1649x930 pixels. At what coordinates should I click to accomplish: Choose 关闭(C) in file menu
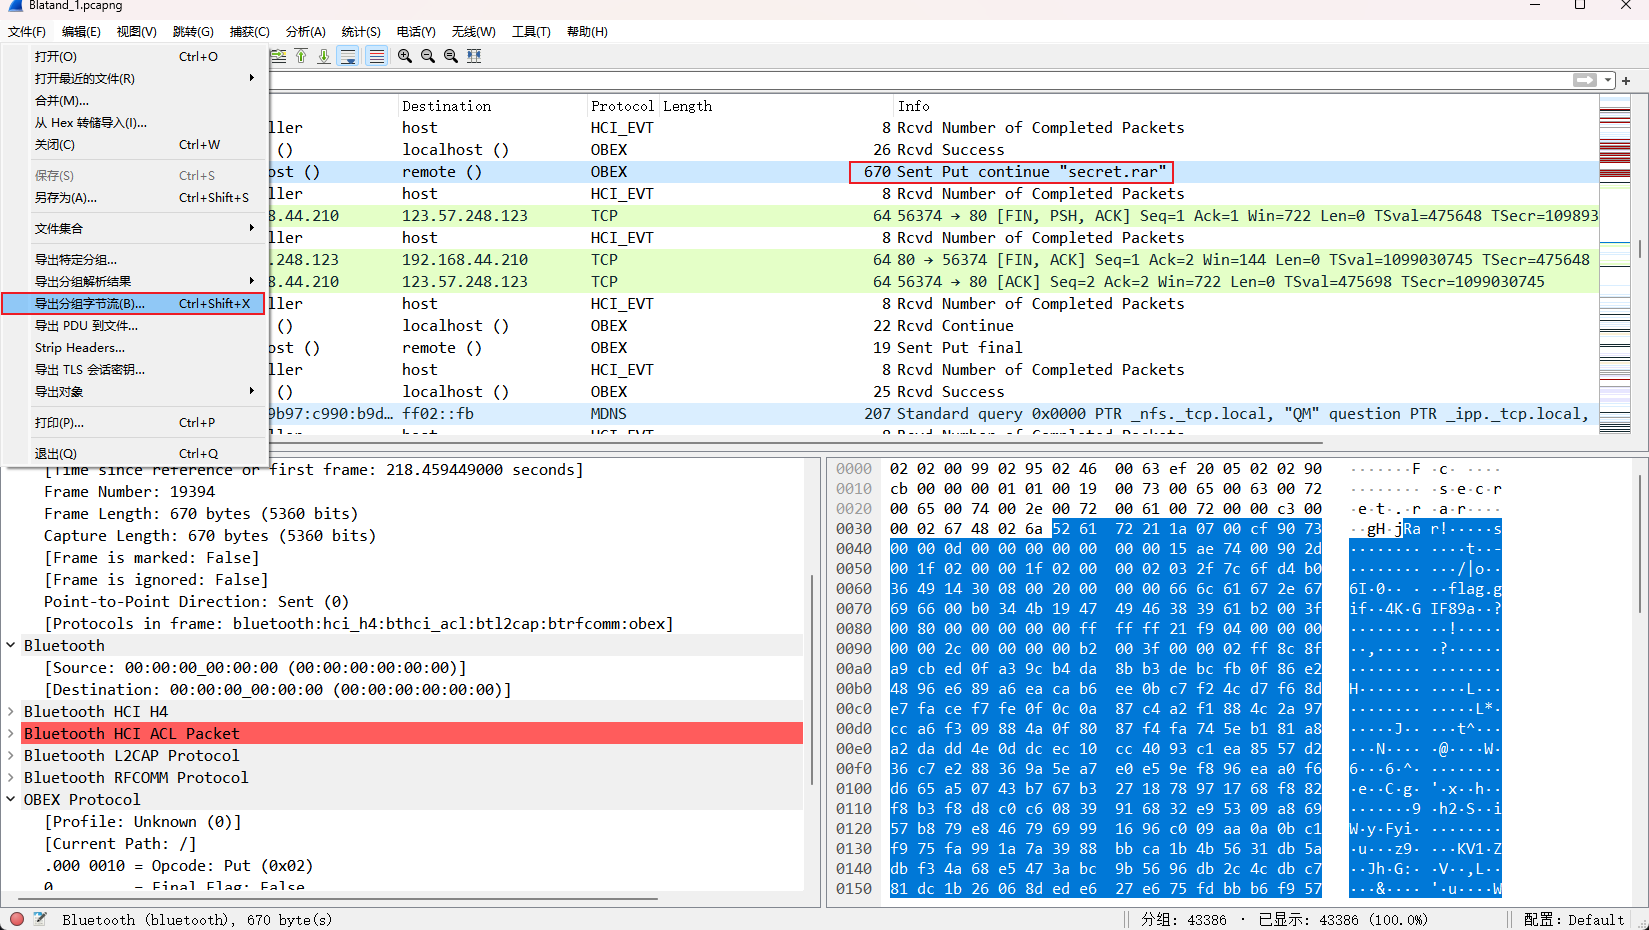pos(134,145)
